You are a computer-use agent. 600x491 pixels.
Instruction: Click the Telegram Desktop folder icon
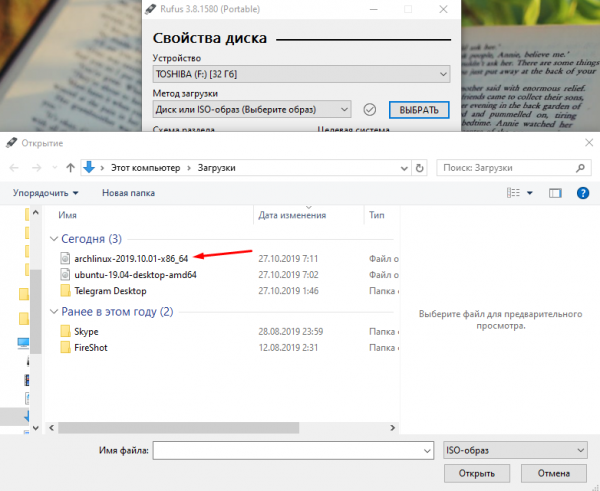65,290
